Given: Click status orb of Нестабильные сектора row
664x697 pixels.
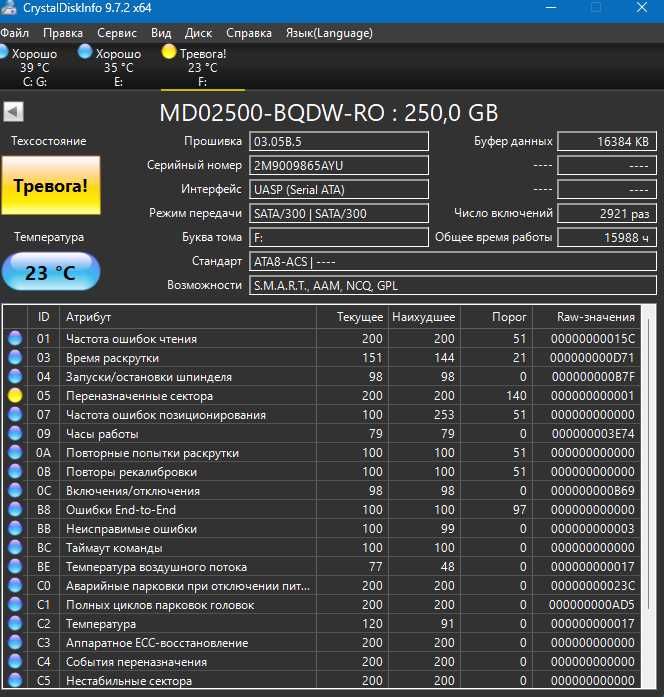Looking at the screenshot, I should pyautogui.click(x=15, y=680).
